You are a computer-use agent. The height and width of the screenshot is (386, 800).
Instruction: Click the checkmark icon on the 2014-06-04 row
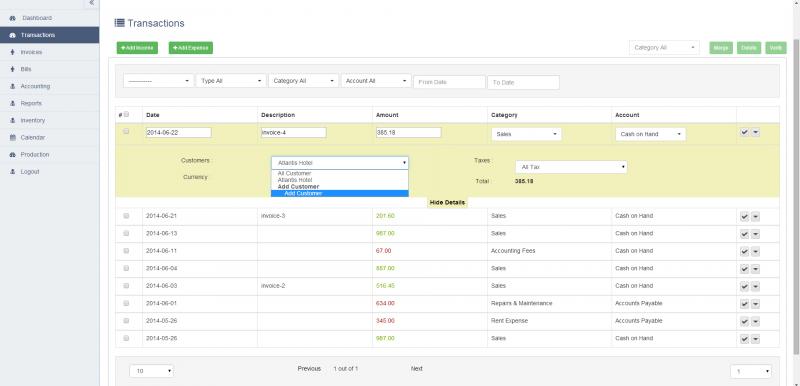744,269
